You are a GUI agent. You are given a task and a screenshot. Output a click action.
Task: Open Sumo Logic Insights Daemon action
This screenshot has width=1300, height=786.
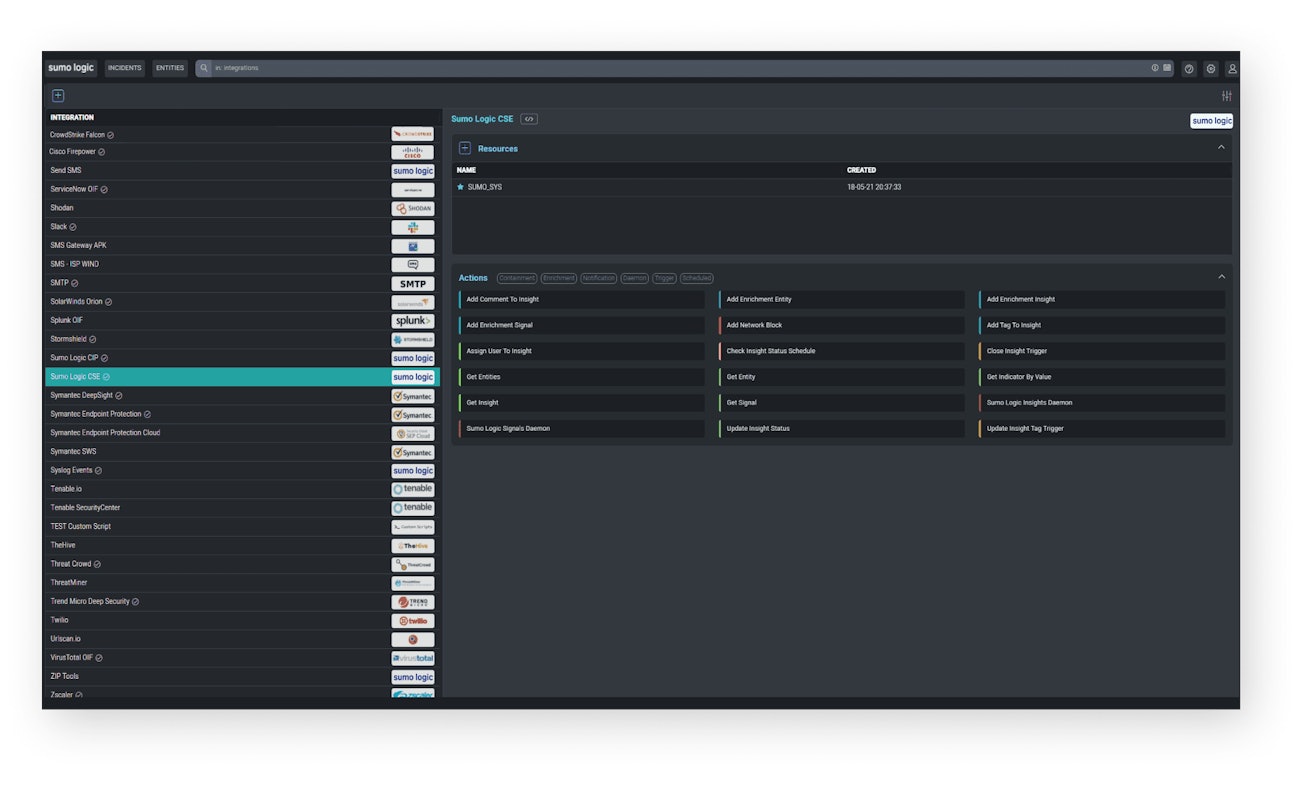[x=1101, y=403]
